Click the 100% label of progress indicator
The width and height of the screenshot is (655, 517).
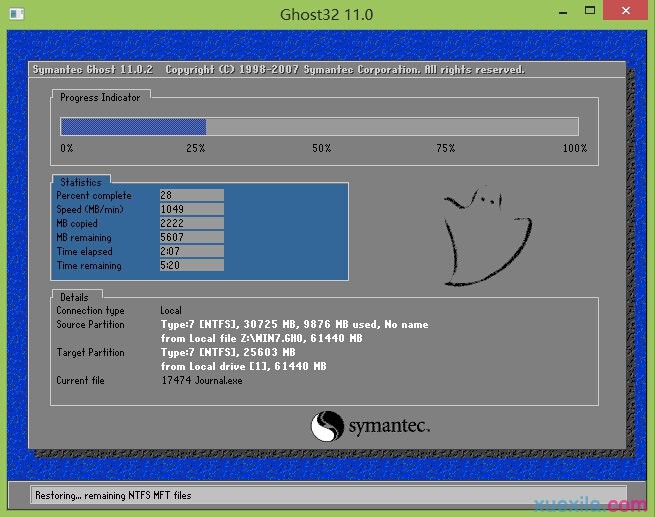click(x=574, y=149)
